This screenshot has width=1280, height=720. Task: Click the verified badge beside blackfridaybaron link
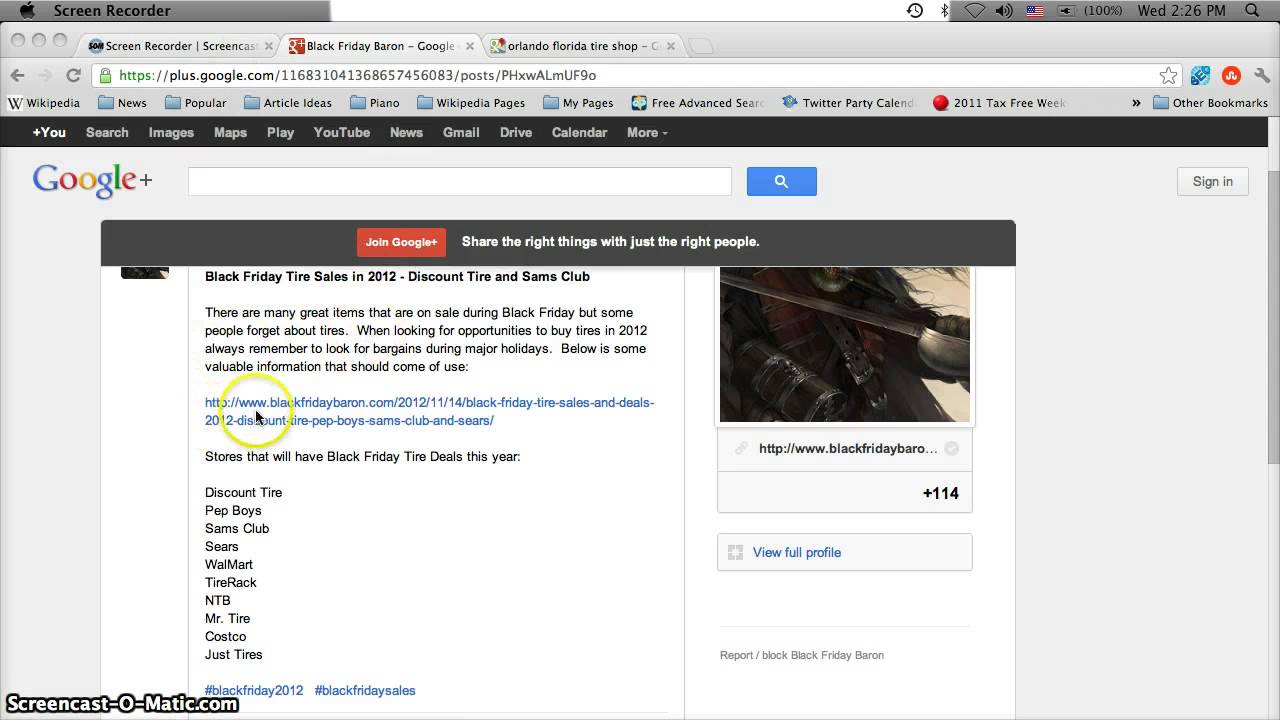[952, 448]
